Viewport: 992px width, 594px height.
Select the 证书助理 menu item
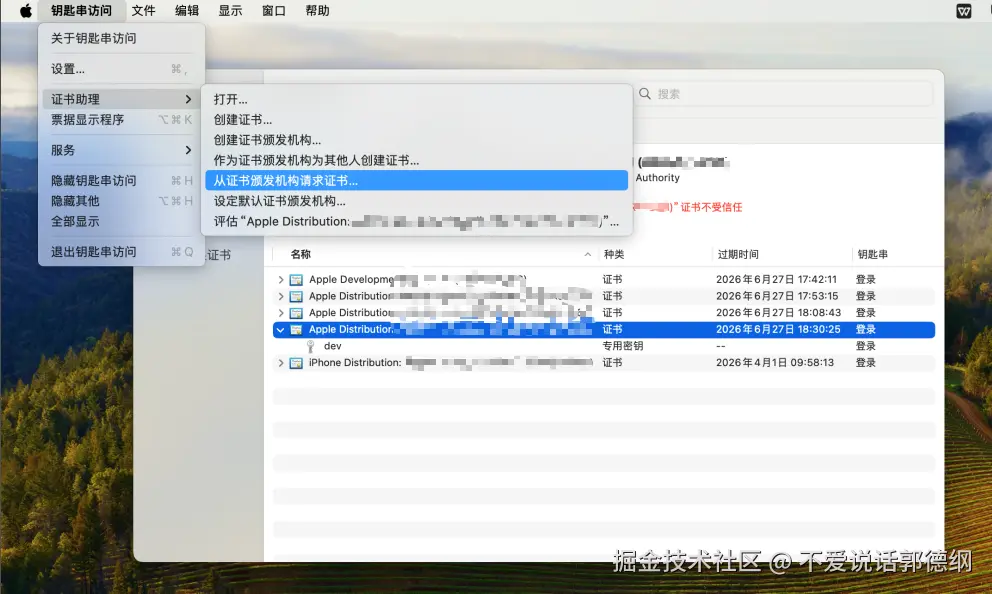tap(121, 99)
